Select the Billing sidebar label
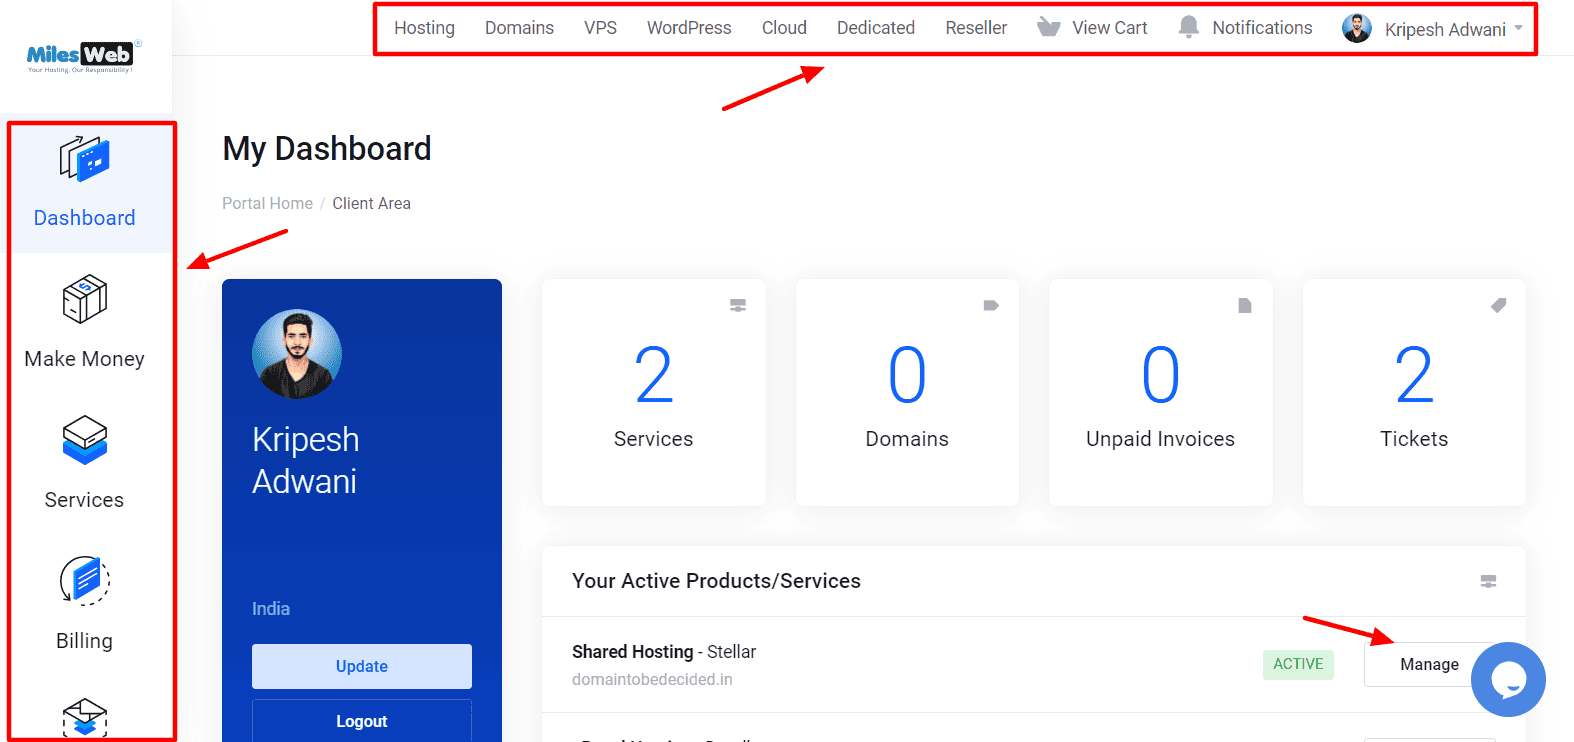The width and height of the screenshot is (1574, 742). coord(84,641)
